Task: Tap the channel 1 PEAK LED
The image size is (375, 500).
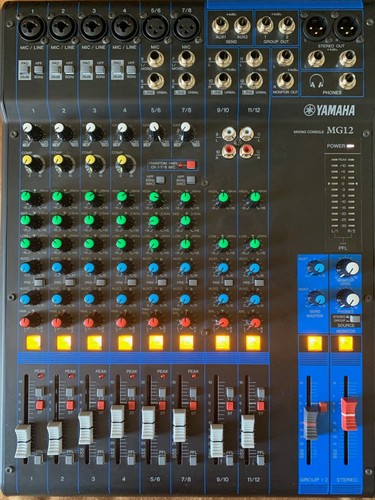Action: 40,376
